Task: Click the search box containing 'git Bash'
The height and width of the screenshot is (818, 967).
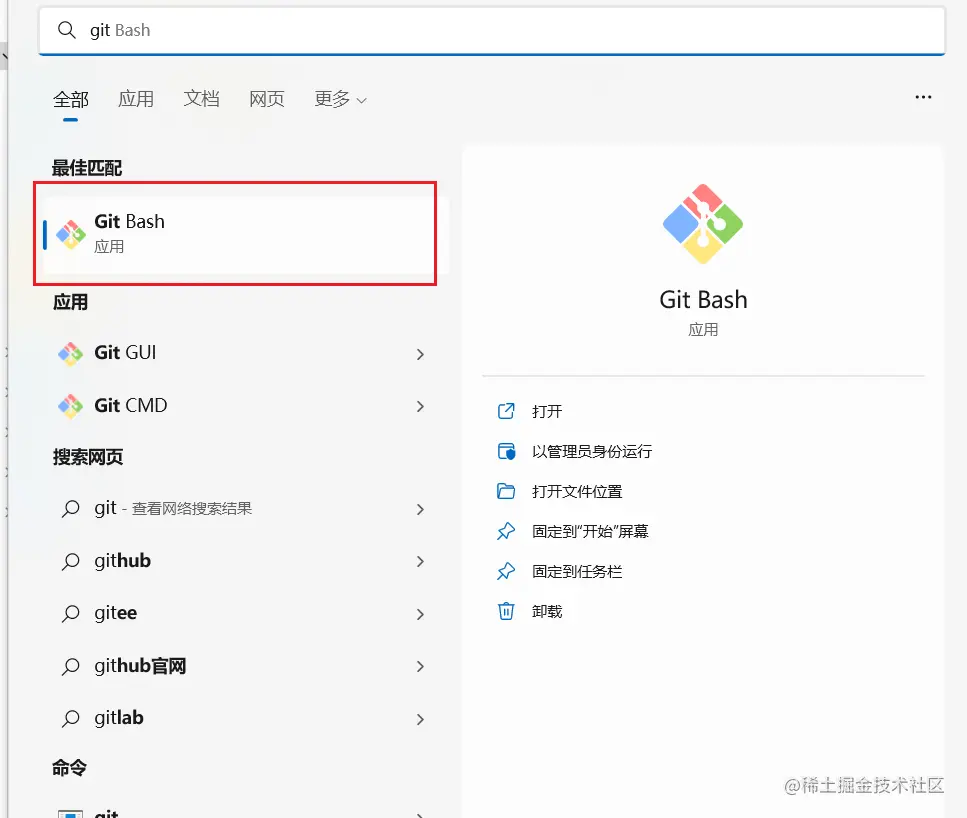Action: tap(492, 30)
